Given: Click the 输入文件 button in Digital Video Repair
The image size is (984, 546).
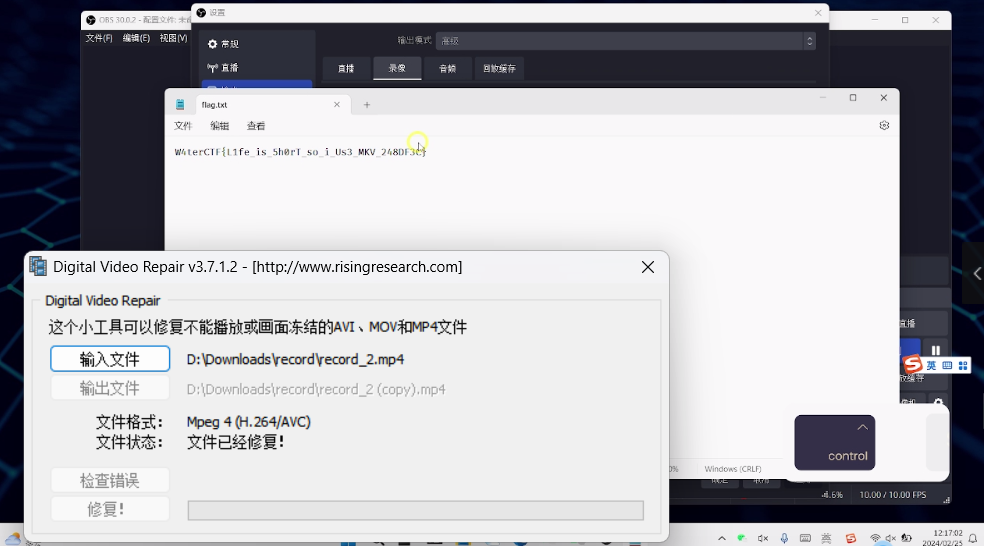Looking at the screenshot, I should point(110,359).
